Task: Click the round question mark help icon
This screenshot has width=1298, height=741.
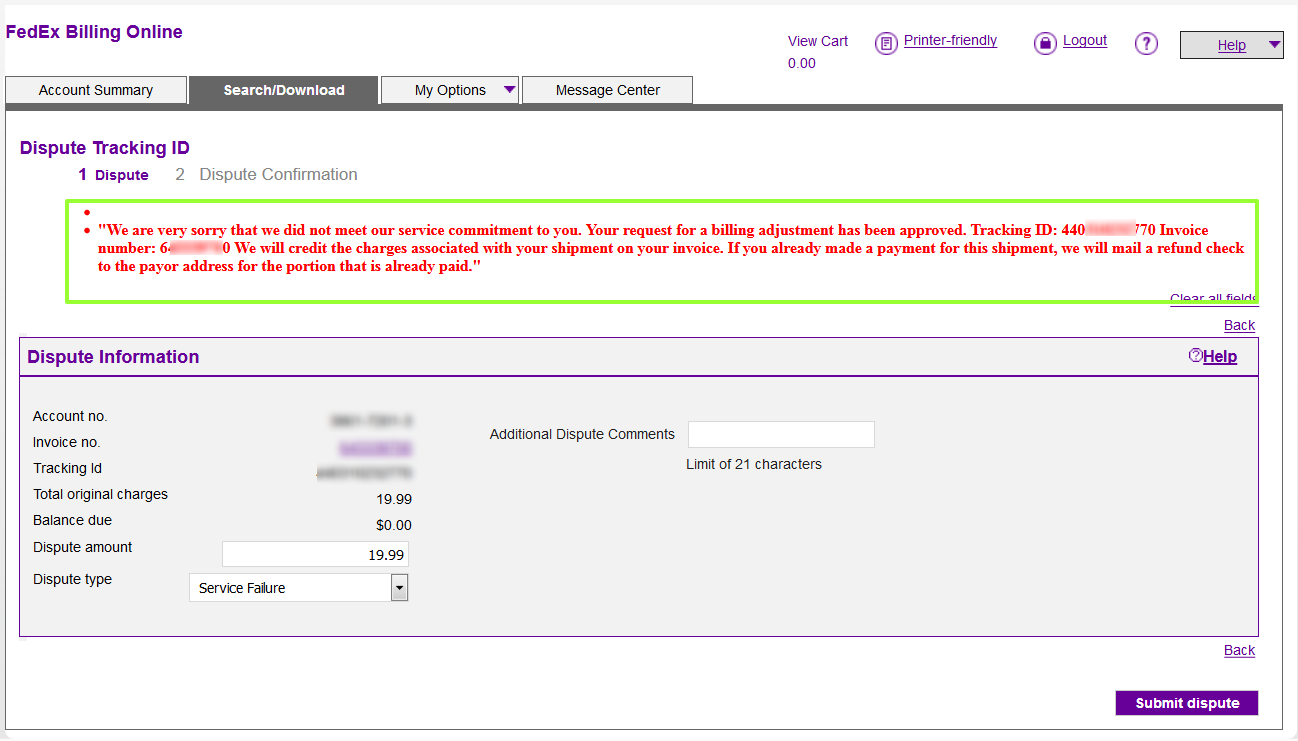Action: click(1146, 43)
